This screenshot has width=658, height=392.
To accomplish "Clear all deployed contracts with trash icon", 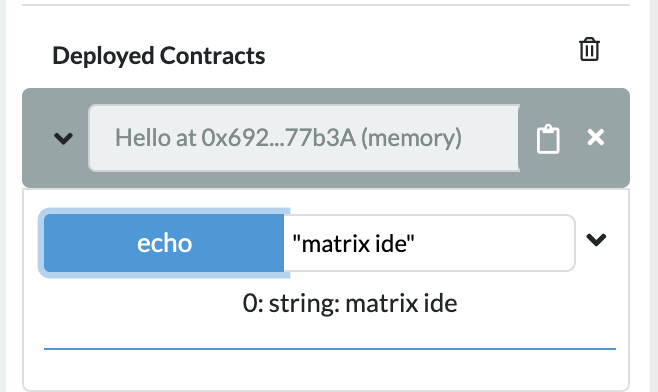I will point(589,50).
